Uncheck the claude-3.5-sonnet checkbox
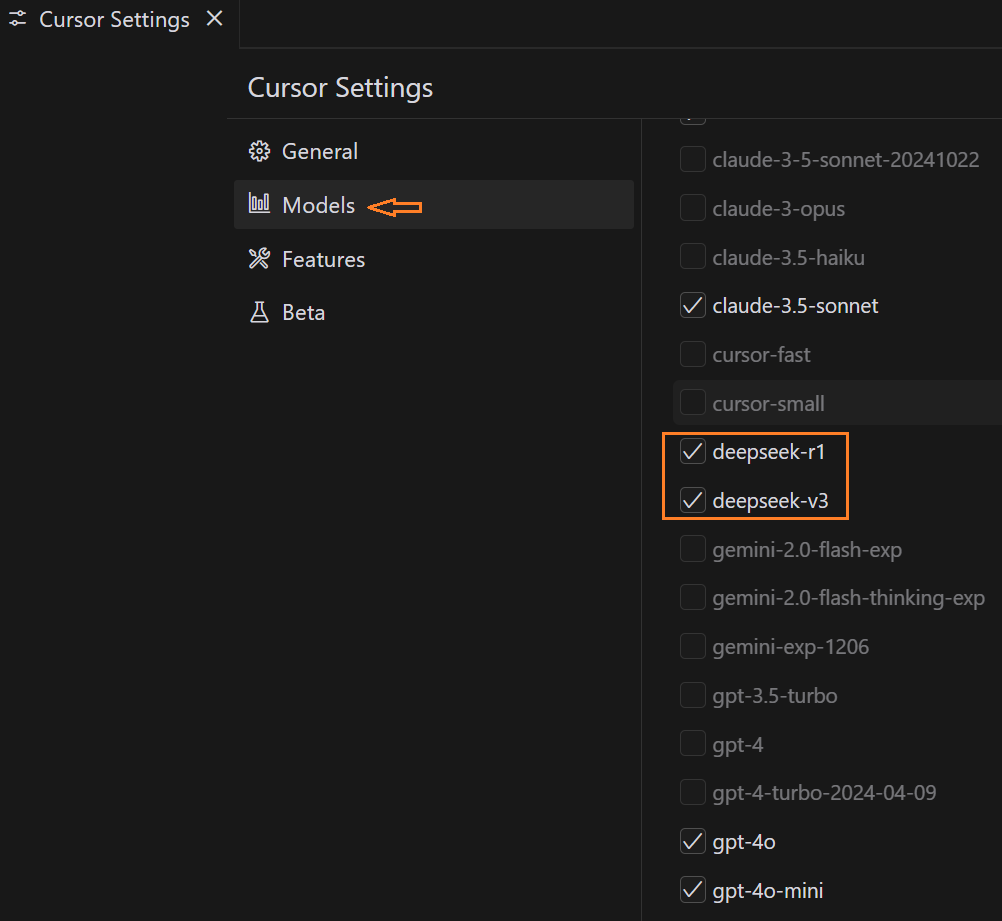The image size is (1002, 921). pos(693,306)
